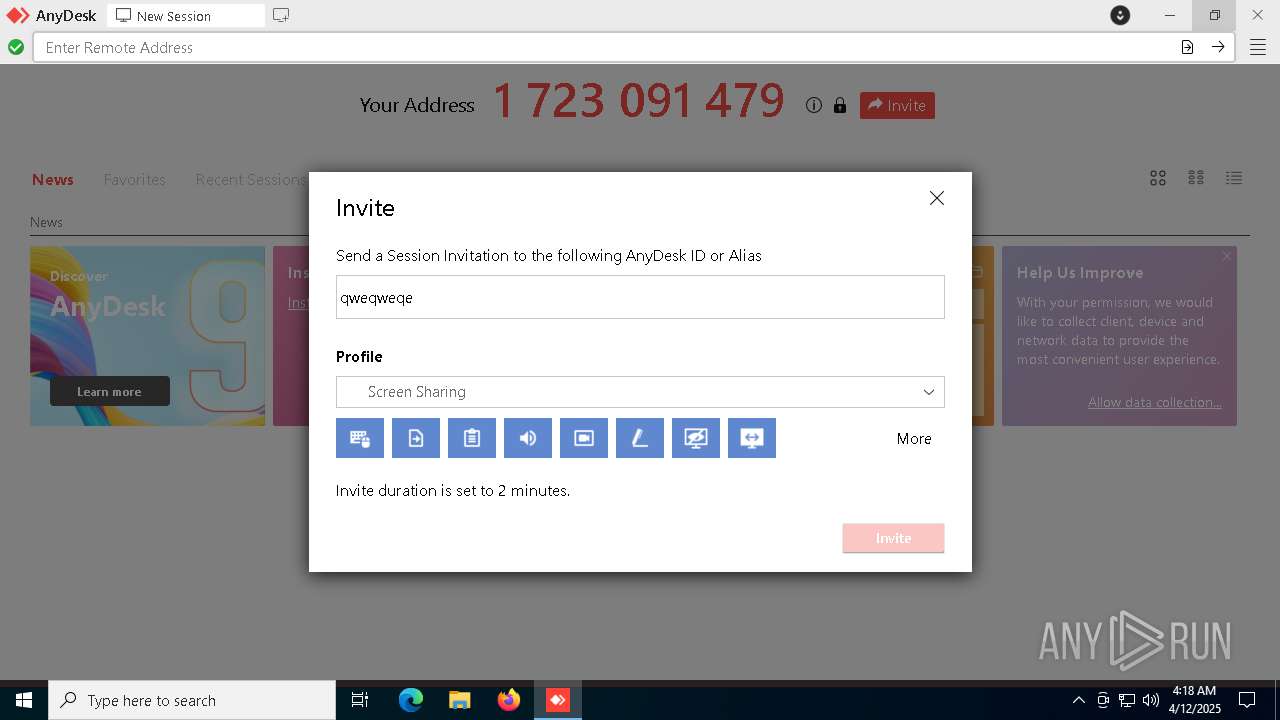Click the red Invite button beside address

pyautogui.click(x=897, y=105)
